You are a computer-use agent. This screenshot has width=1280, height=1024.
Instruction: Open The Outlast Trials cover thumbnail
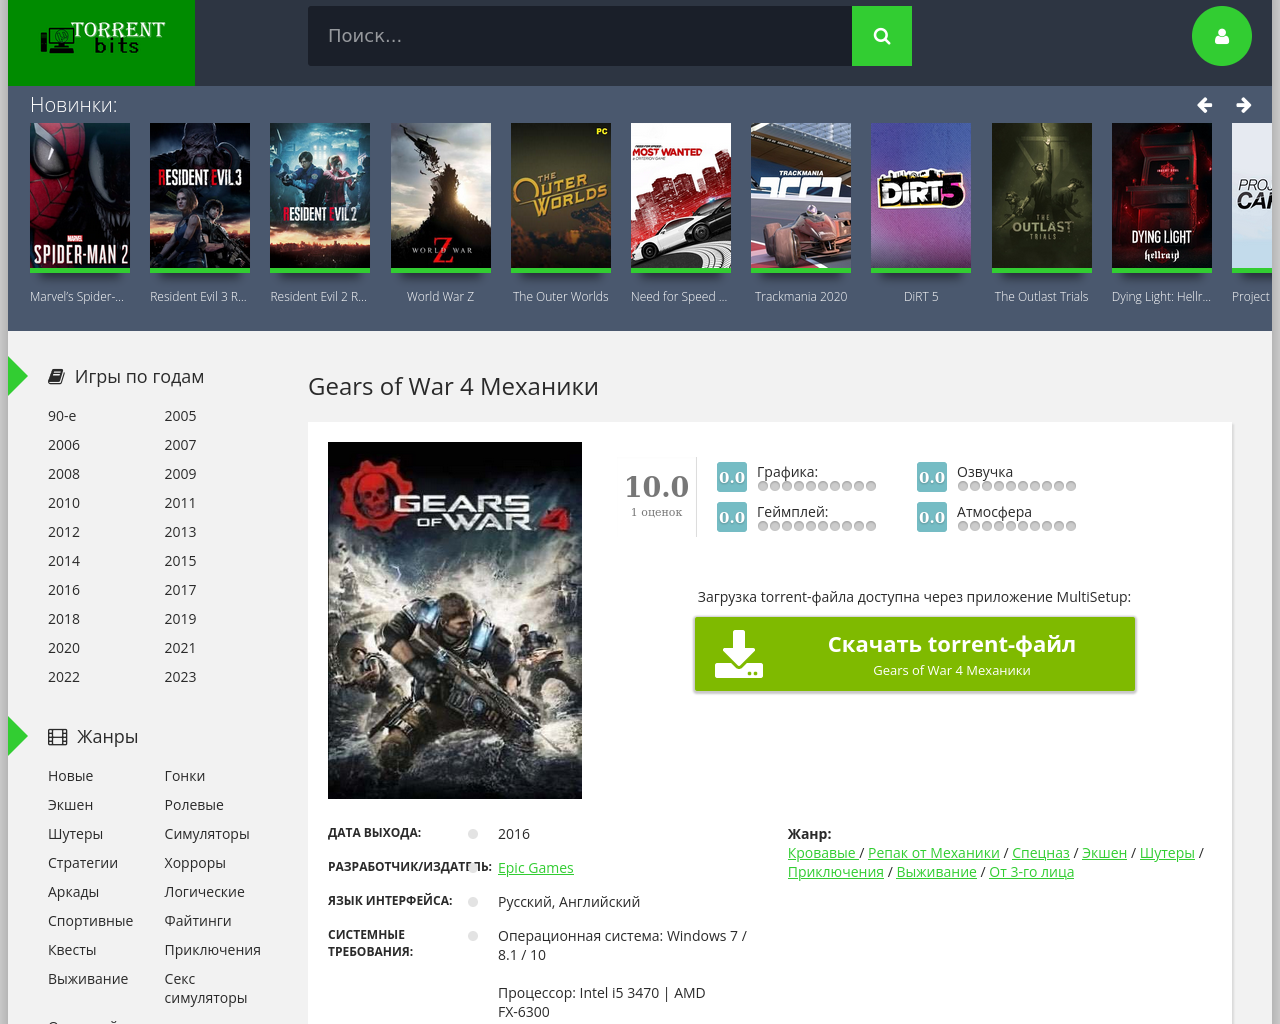1042,197
